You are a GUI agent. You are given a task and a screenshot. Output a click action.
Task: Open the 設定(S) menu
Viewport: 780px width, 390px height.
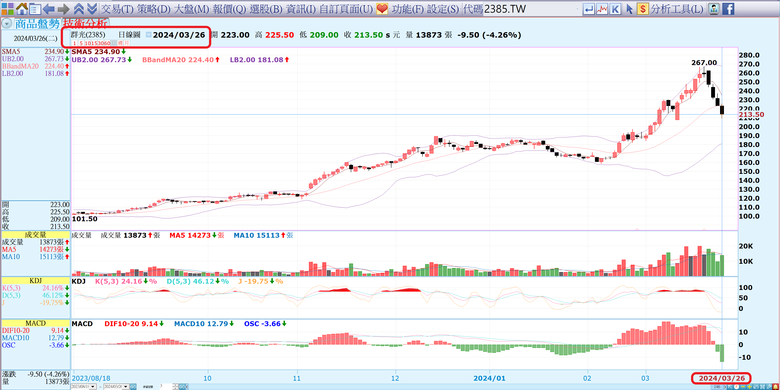[443, 9]
